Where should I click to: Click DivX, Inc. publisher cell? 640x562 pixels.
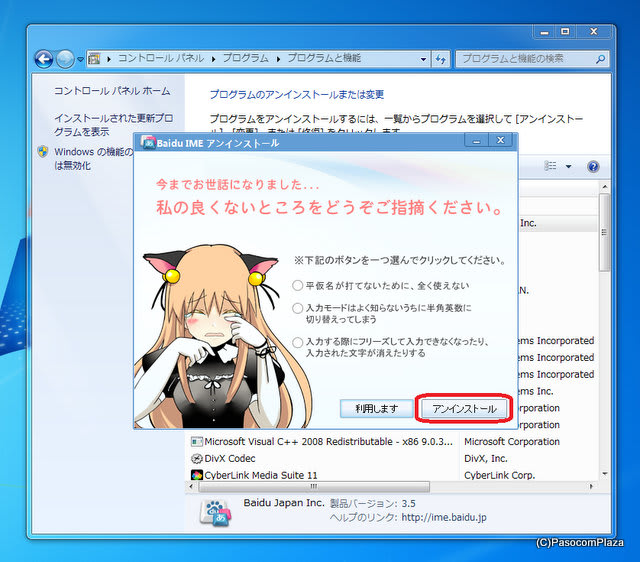coord(486,459)
